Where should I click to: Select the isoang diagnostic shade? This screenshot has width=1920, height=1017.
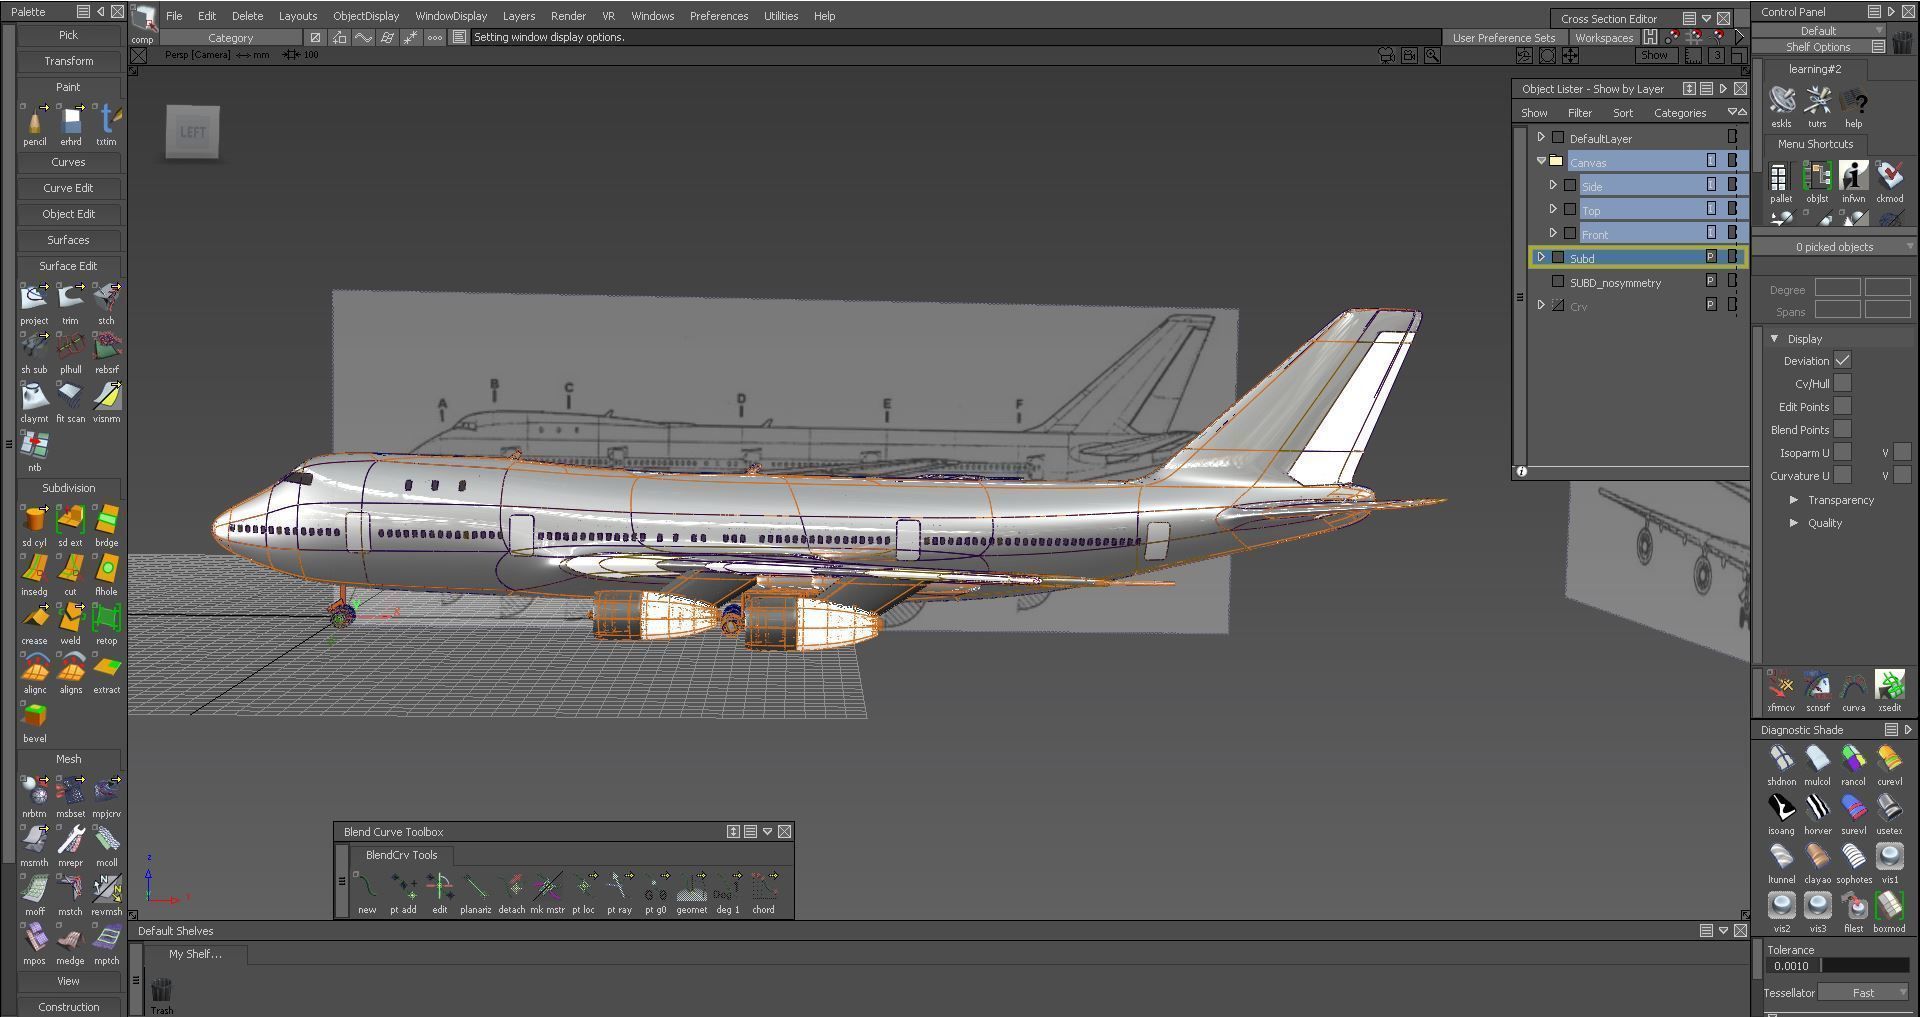(1781, 808)
